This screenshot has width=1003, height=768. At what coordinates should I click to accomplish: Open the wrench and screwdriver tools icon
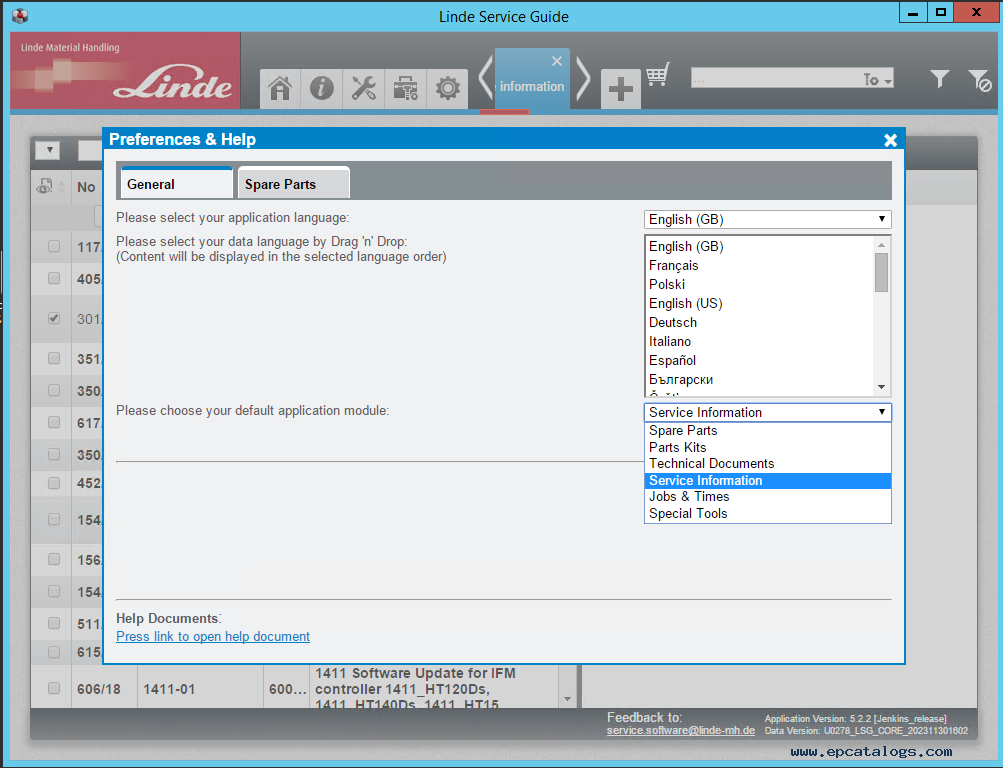point(363,88)
